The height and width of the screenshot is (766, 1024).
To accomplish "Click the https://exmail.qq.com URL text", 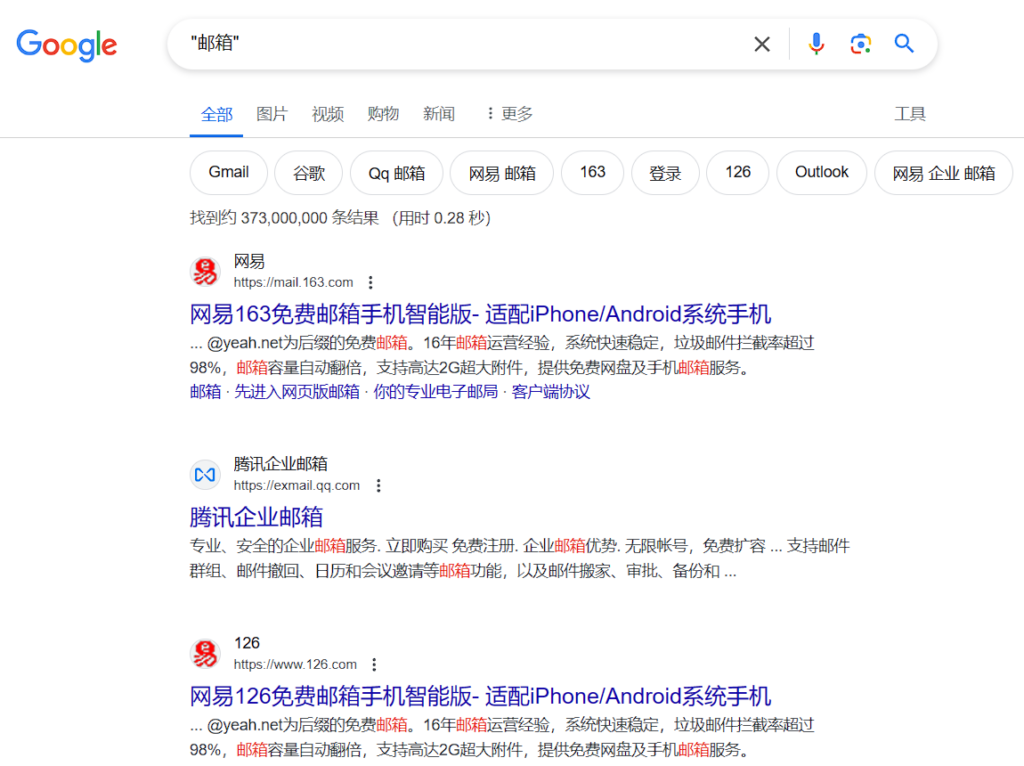I will 296,485.
